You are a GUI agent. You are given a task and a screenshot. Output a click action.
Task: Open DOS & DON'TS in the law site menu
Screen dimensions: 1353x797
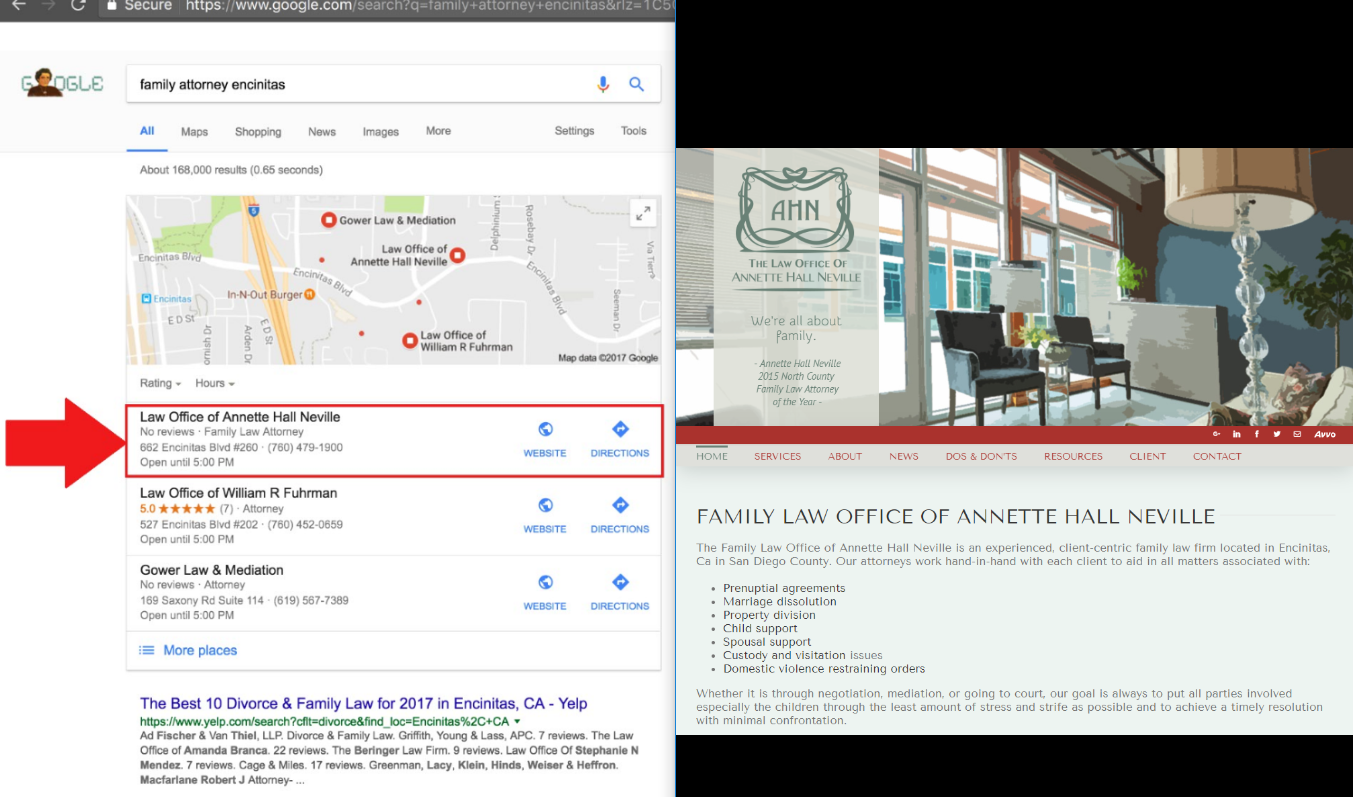click(981, 456)
